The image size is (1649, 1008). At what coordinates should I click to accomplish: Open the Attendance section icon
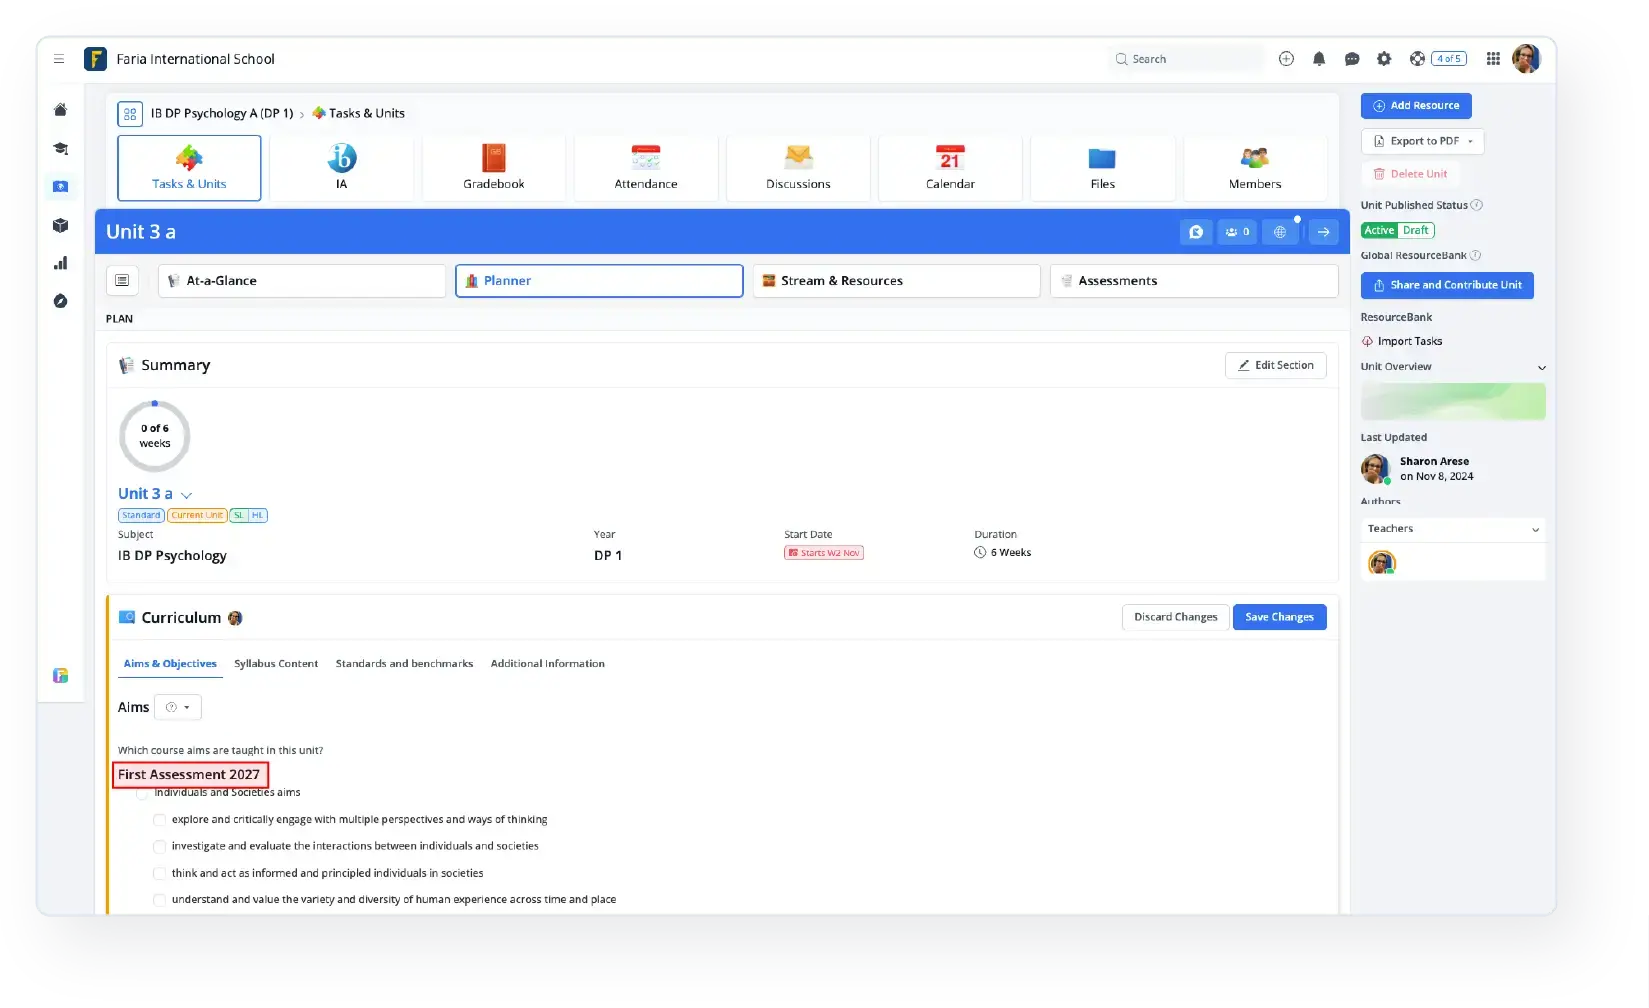click(645, 159)
